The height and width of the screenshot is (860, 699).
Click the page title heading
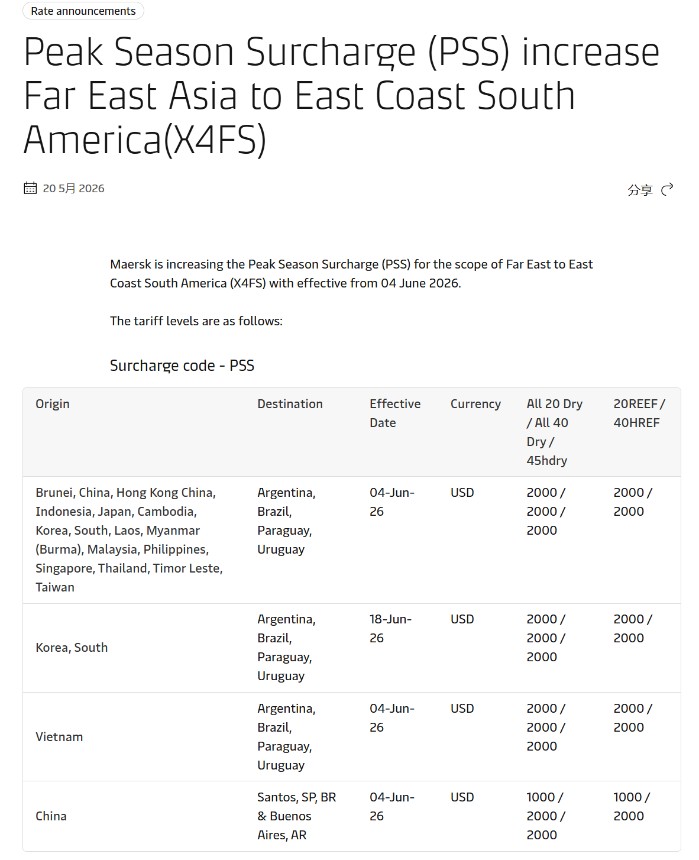click(341, 95)
